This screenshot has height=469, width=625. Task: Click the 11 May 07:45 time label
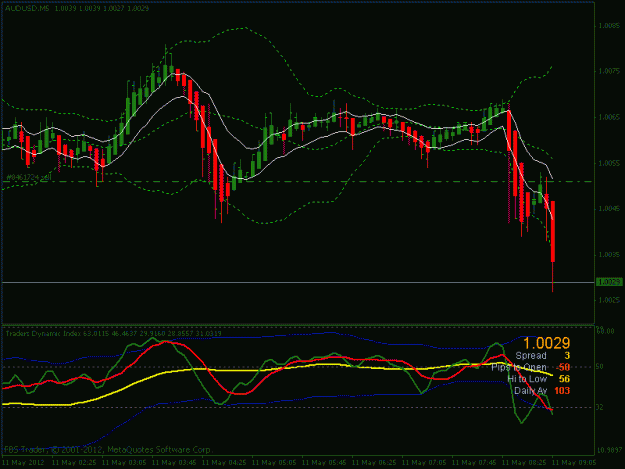click(474, 463)
